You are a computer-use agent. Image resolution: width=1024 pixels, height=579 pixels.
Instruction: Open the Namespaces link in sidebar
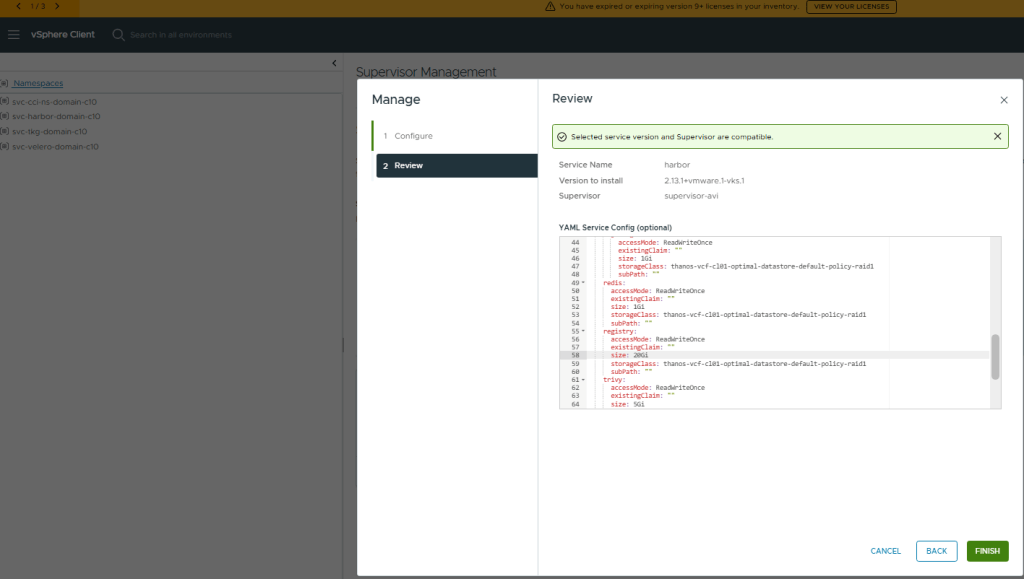(38, 83)
